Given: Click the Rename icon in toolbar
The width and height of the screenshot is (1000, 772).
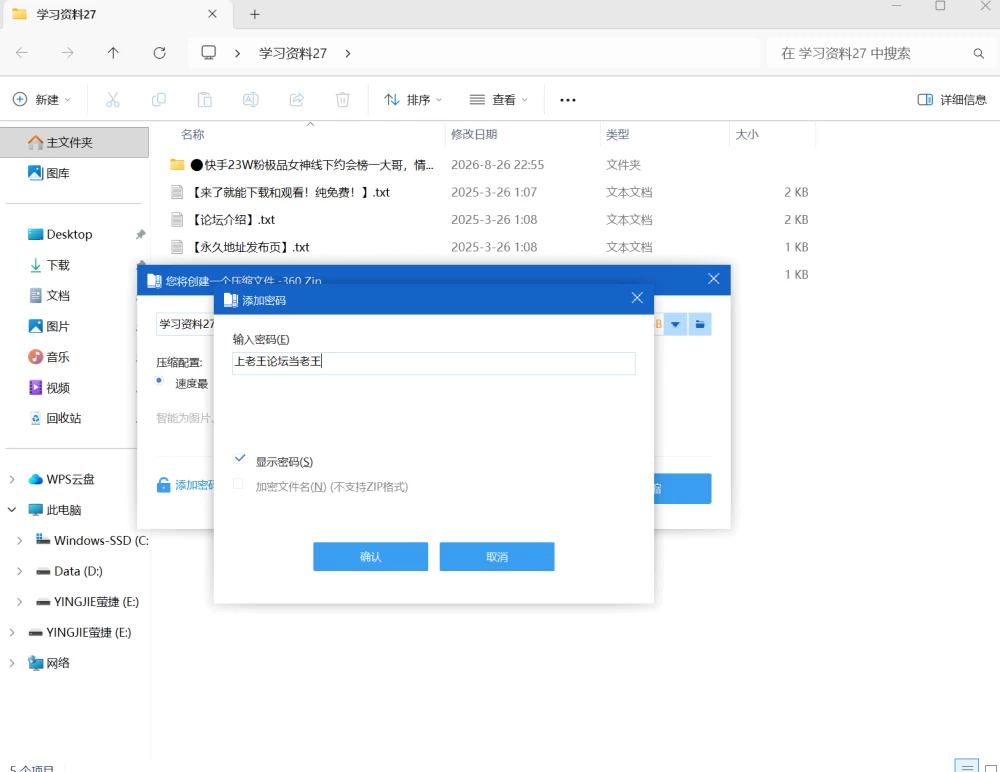Looking at the screenshot, I should click(251, 100).
